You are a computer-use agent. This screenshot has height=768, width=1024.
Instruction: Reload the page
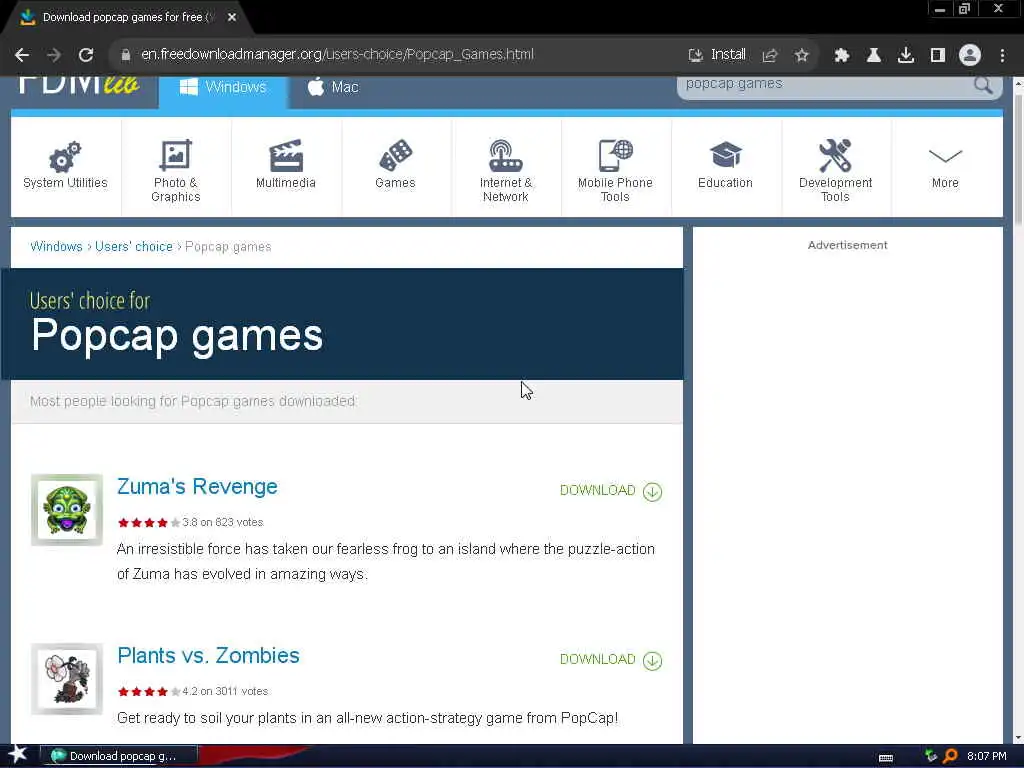coord(86,55)
